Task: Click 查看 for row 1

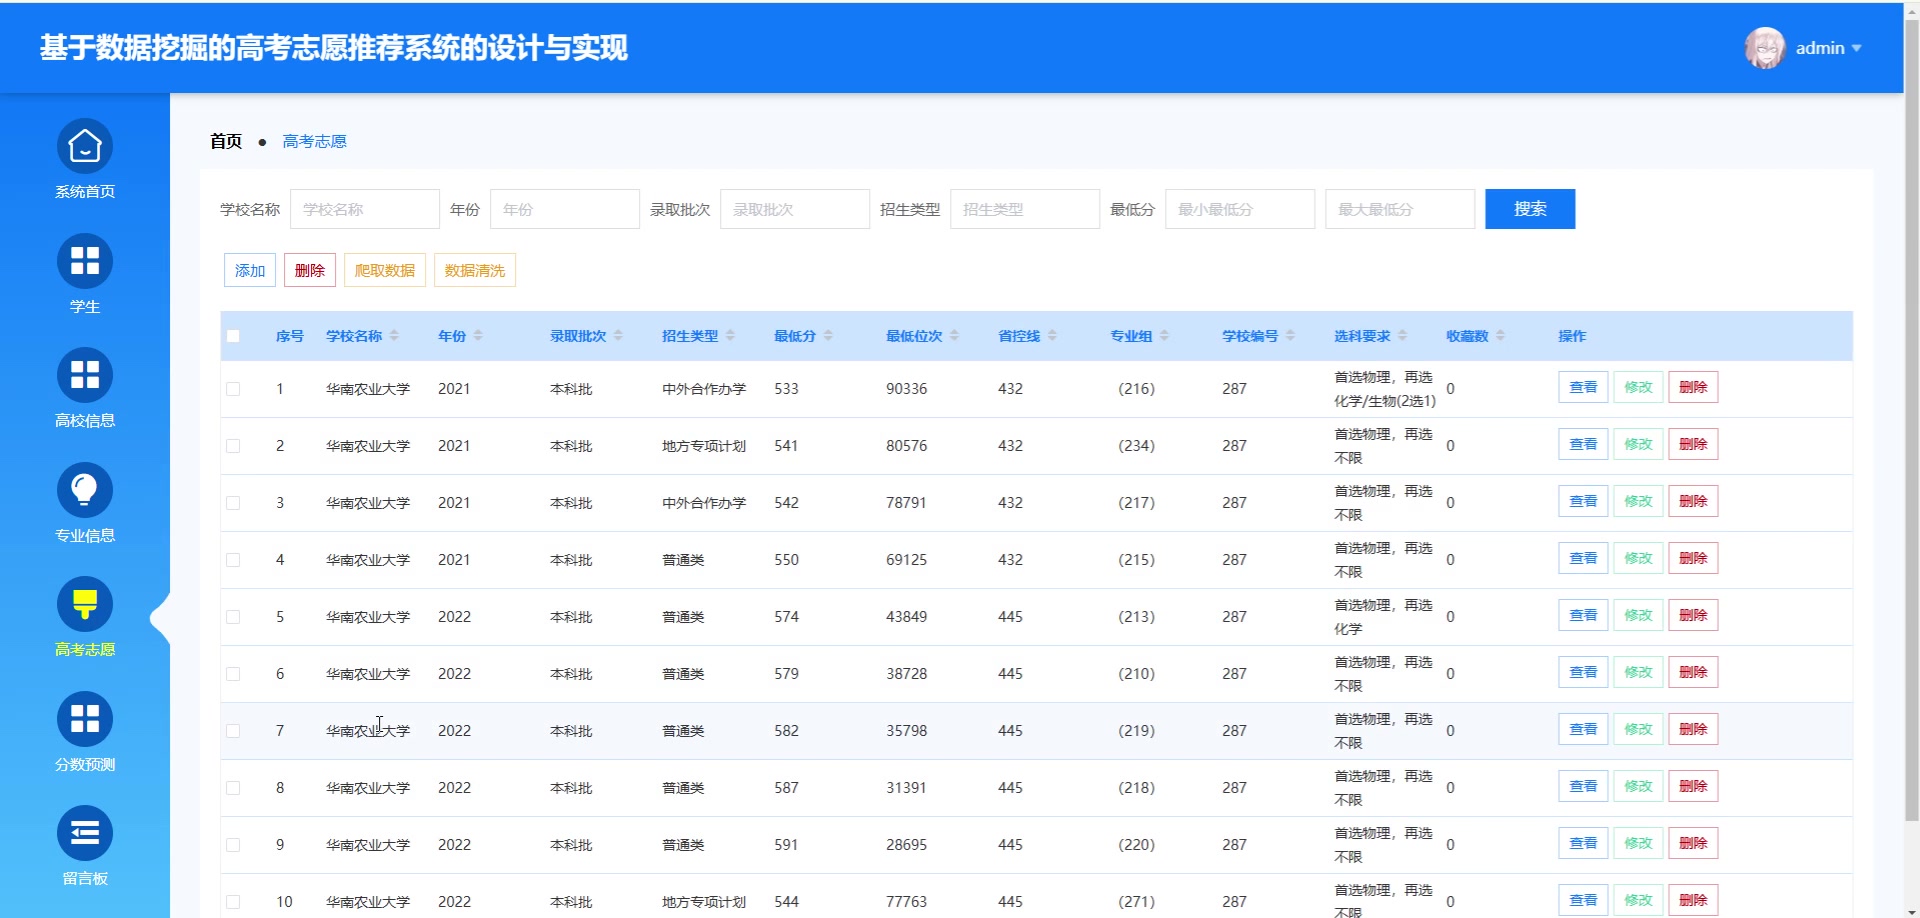Action: click(x=1583, y=387)
